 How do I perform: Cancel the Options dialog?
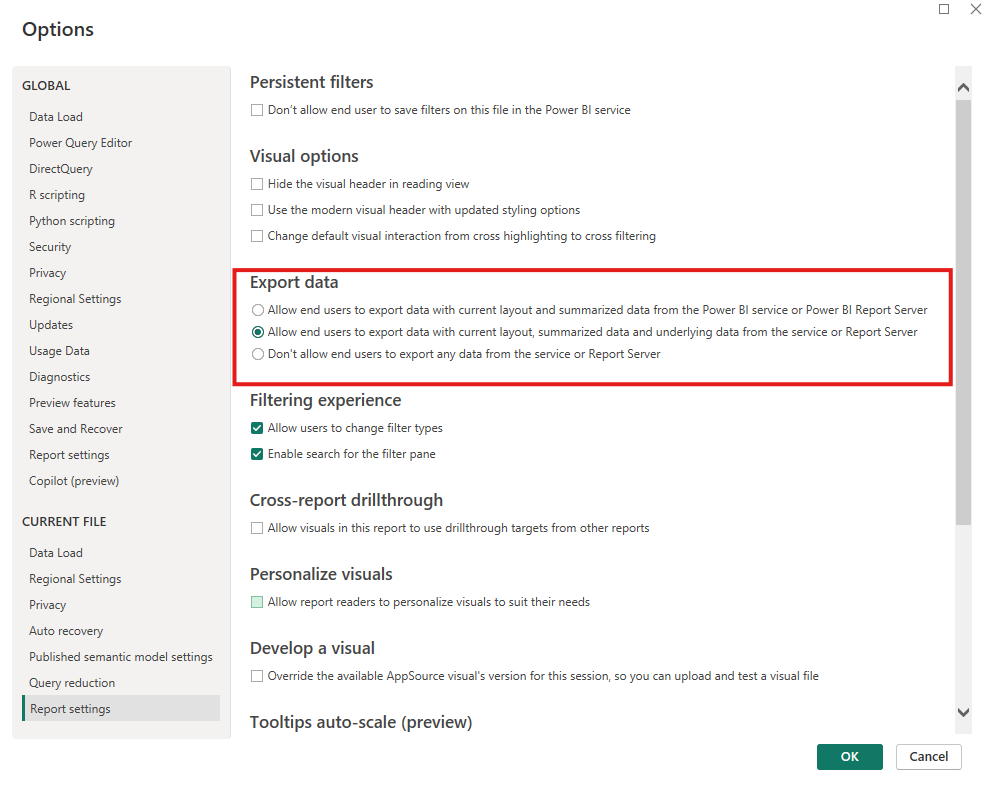pyautogui.click(x=928, y=757)
